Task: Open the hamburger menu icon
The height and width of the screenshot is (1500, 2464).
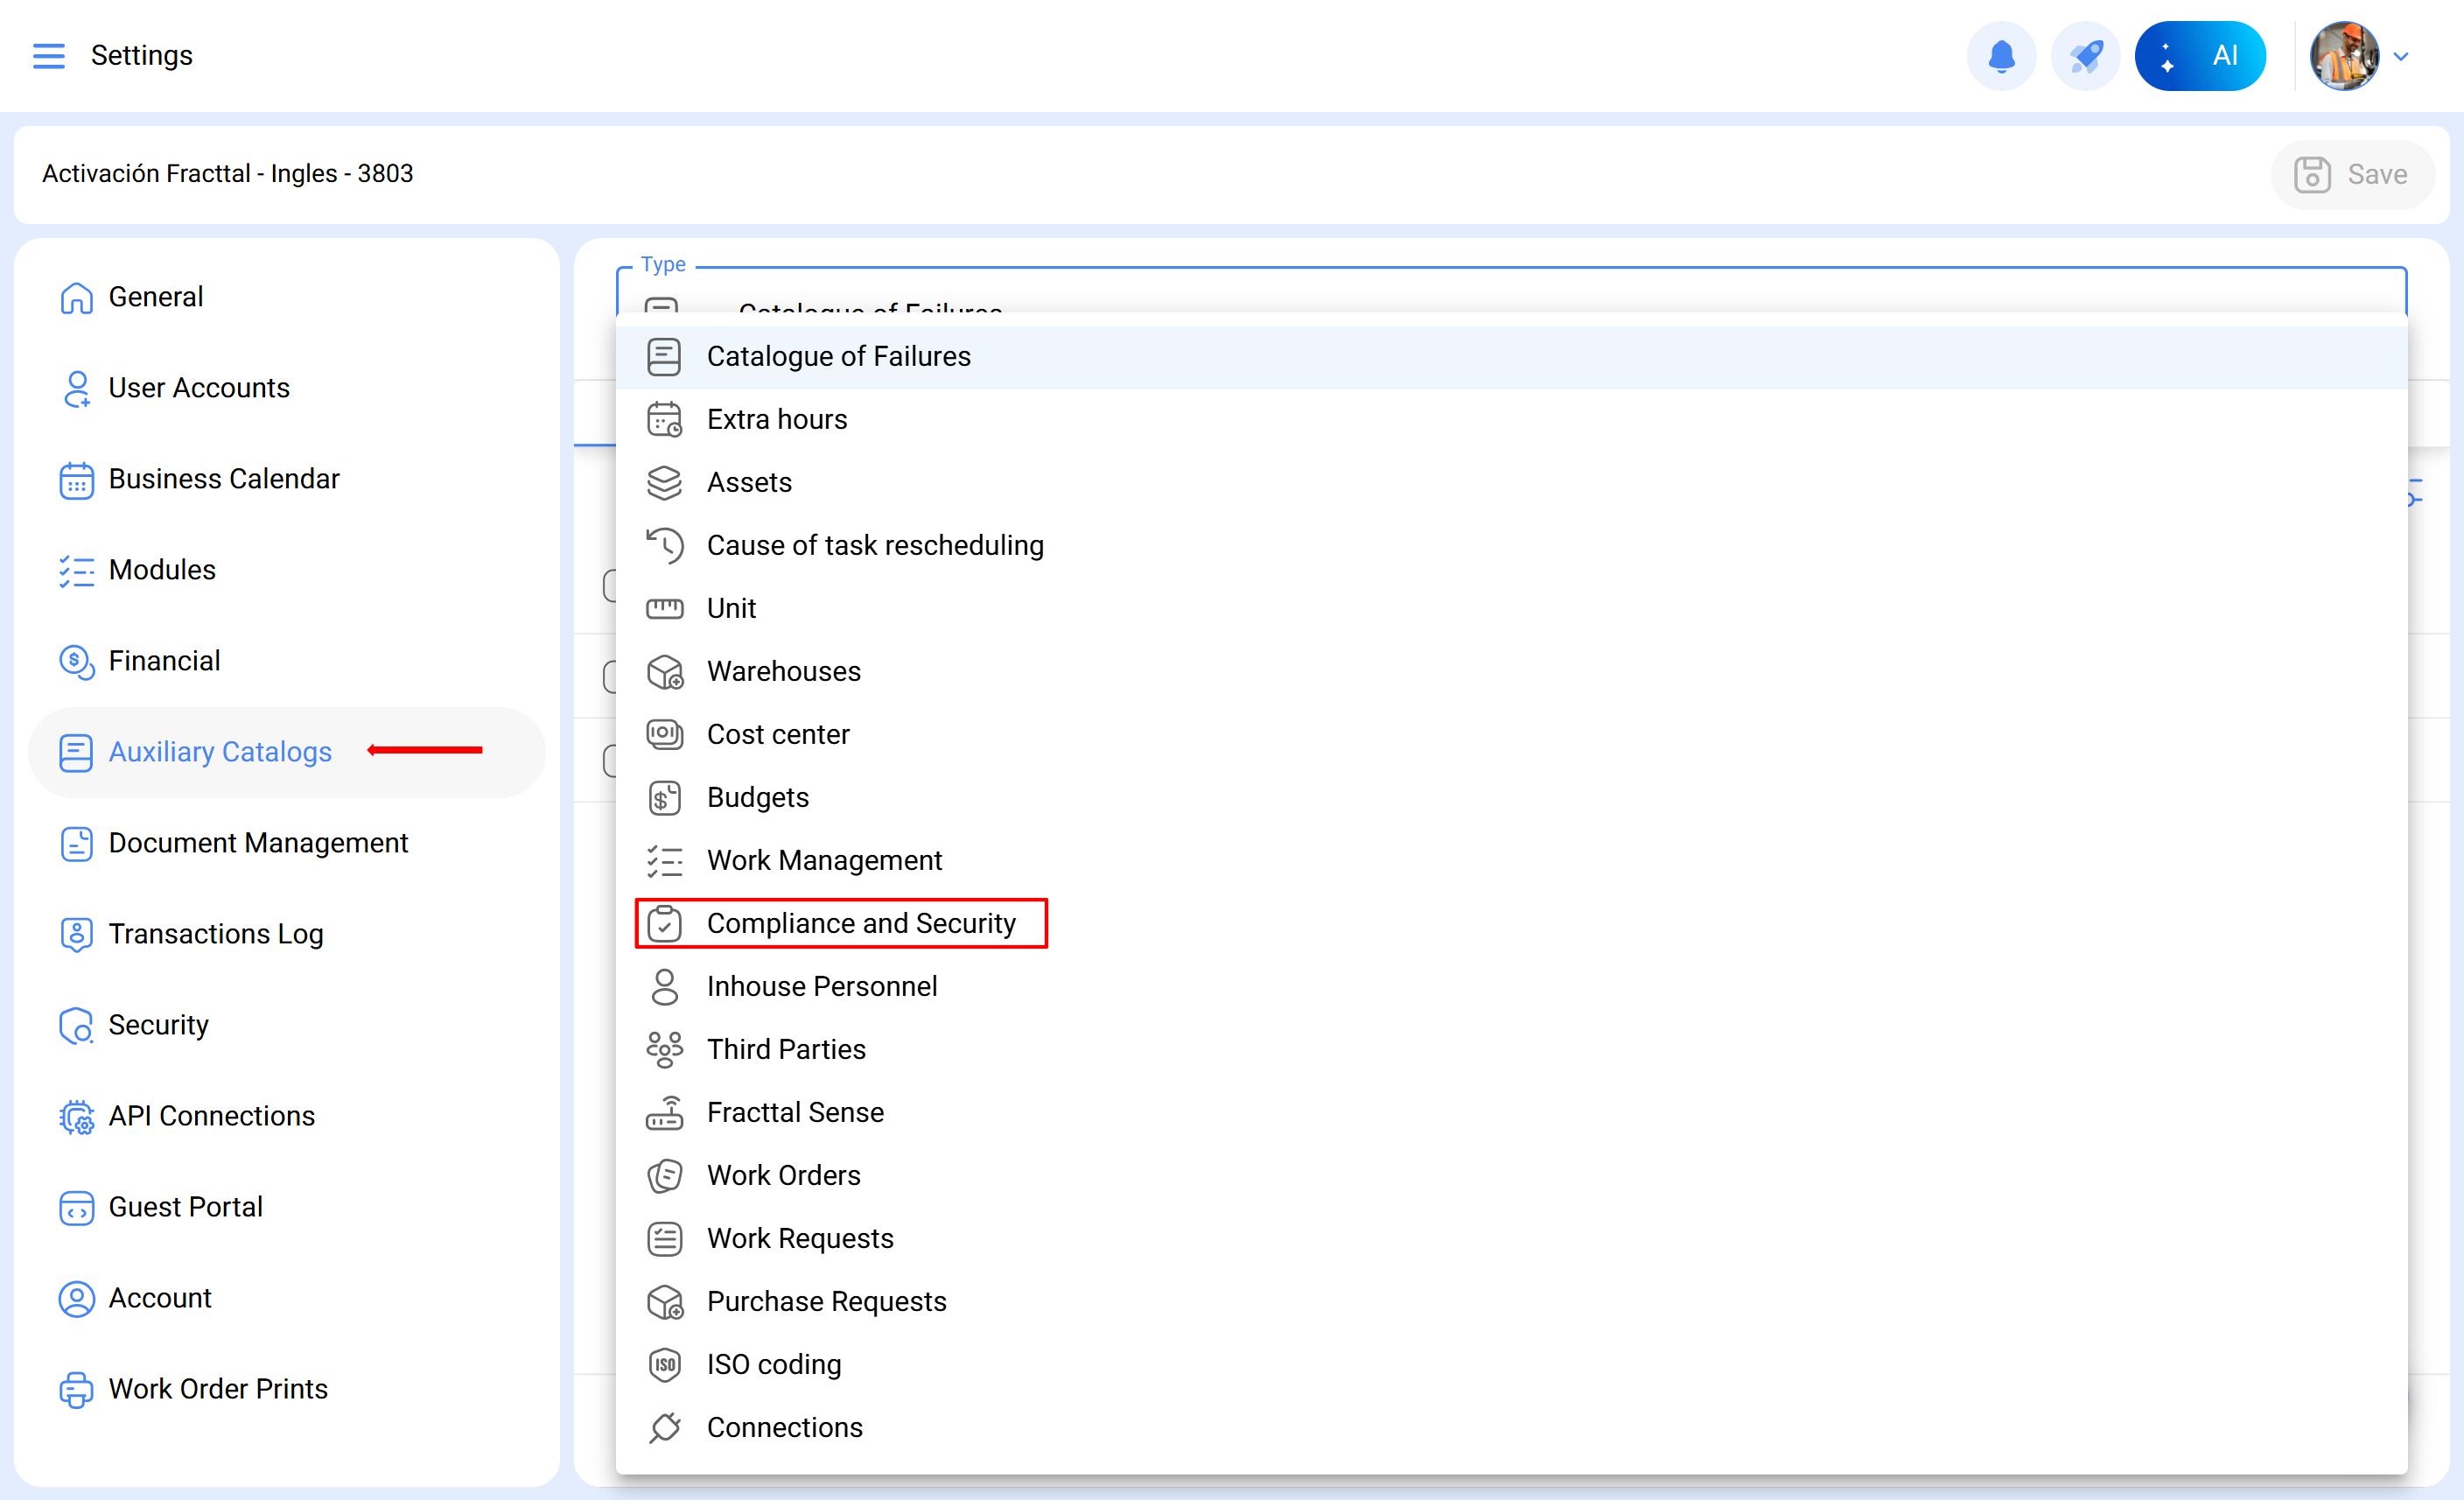Action: pyautogui.click(x=48, y=56)
